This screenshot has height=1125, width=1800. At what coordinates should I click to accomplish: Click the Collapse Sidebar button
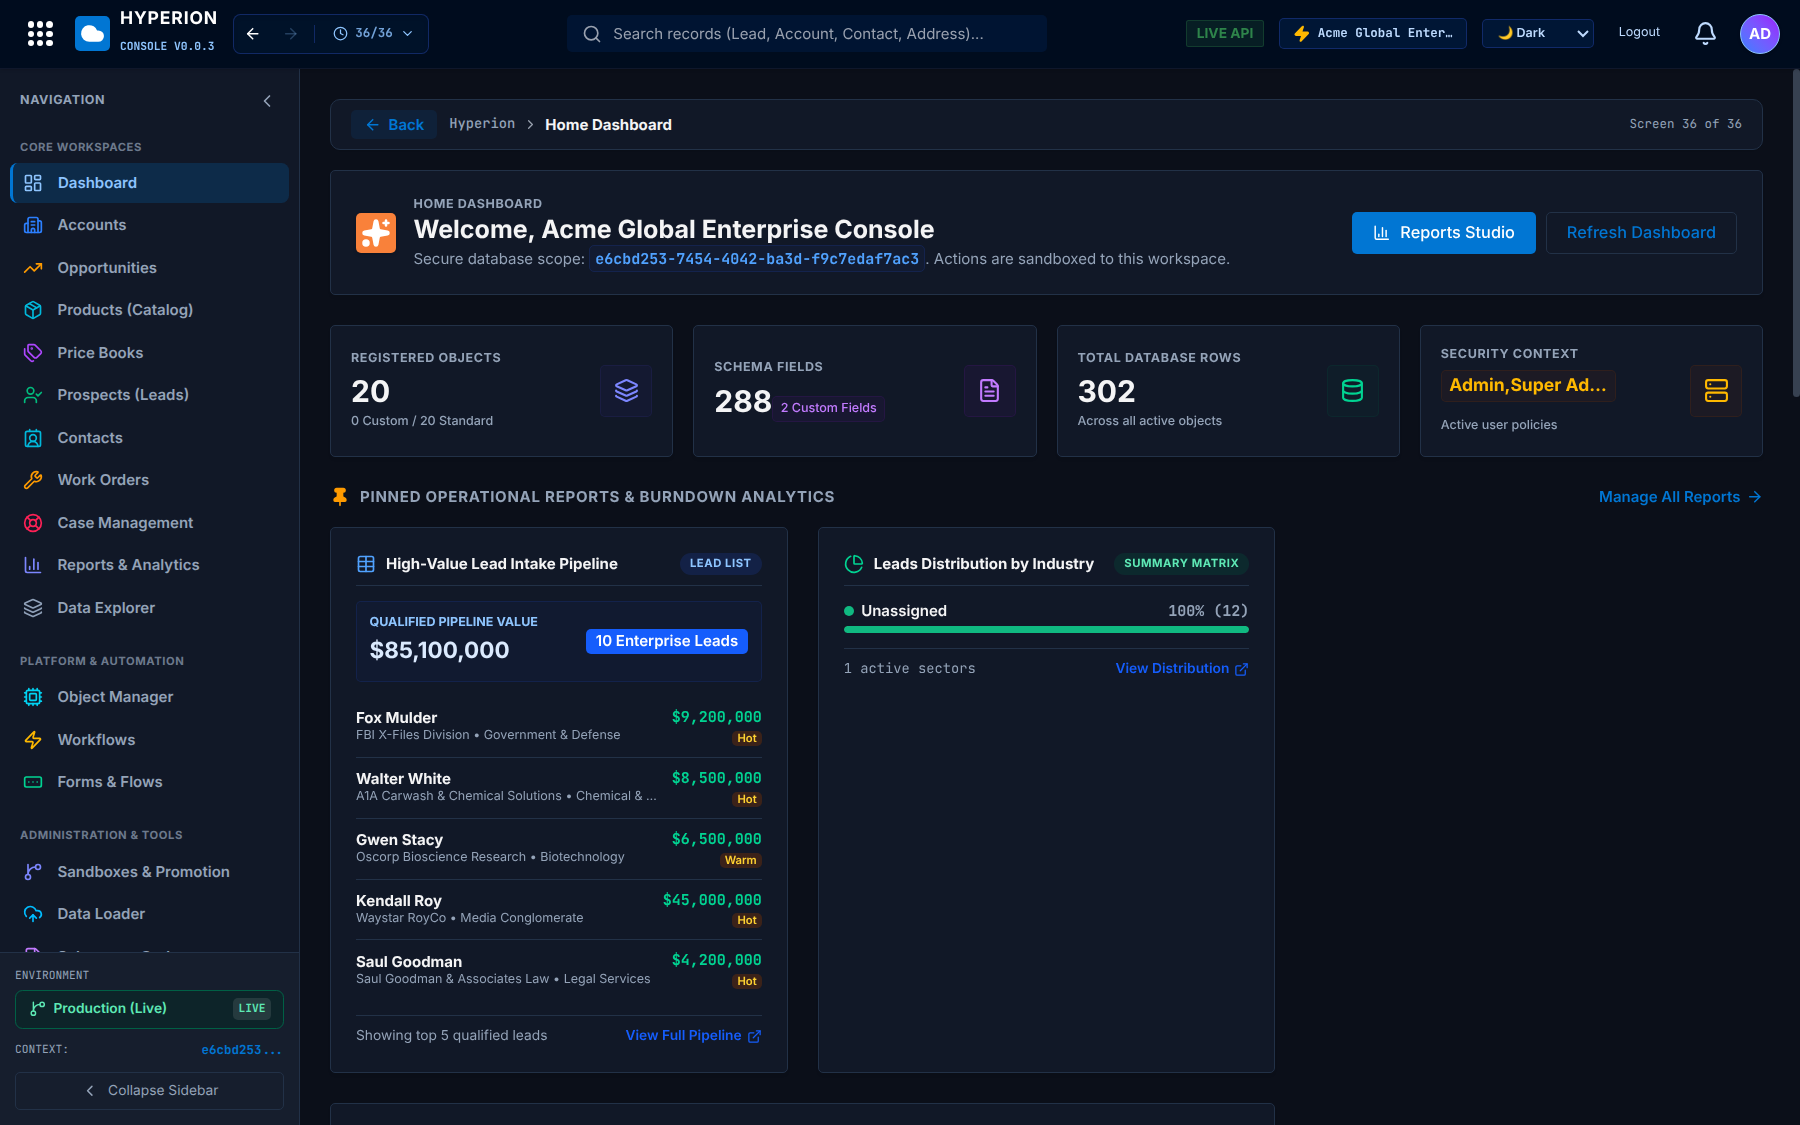[149, 1091]
